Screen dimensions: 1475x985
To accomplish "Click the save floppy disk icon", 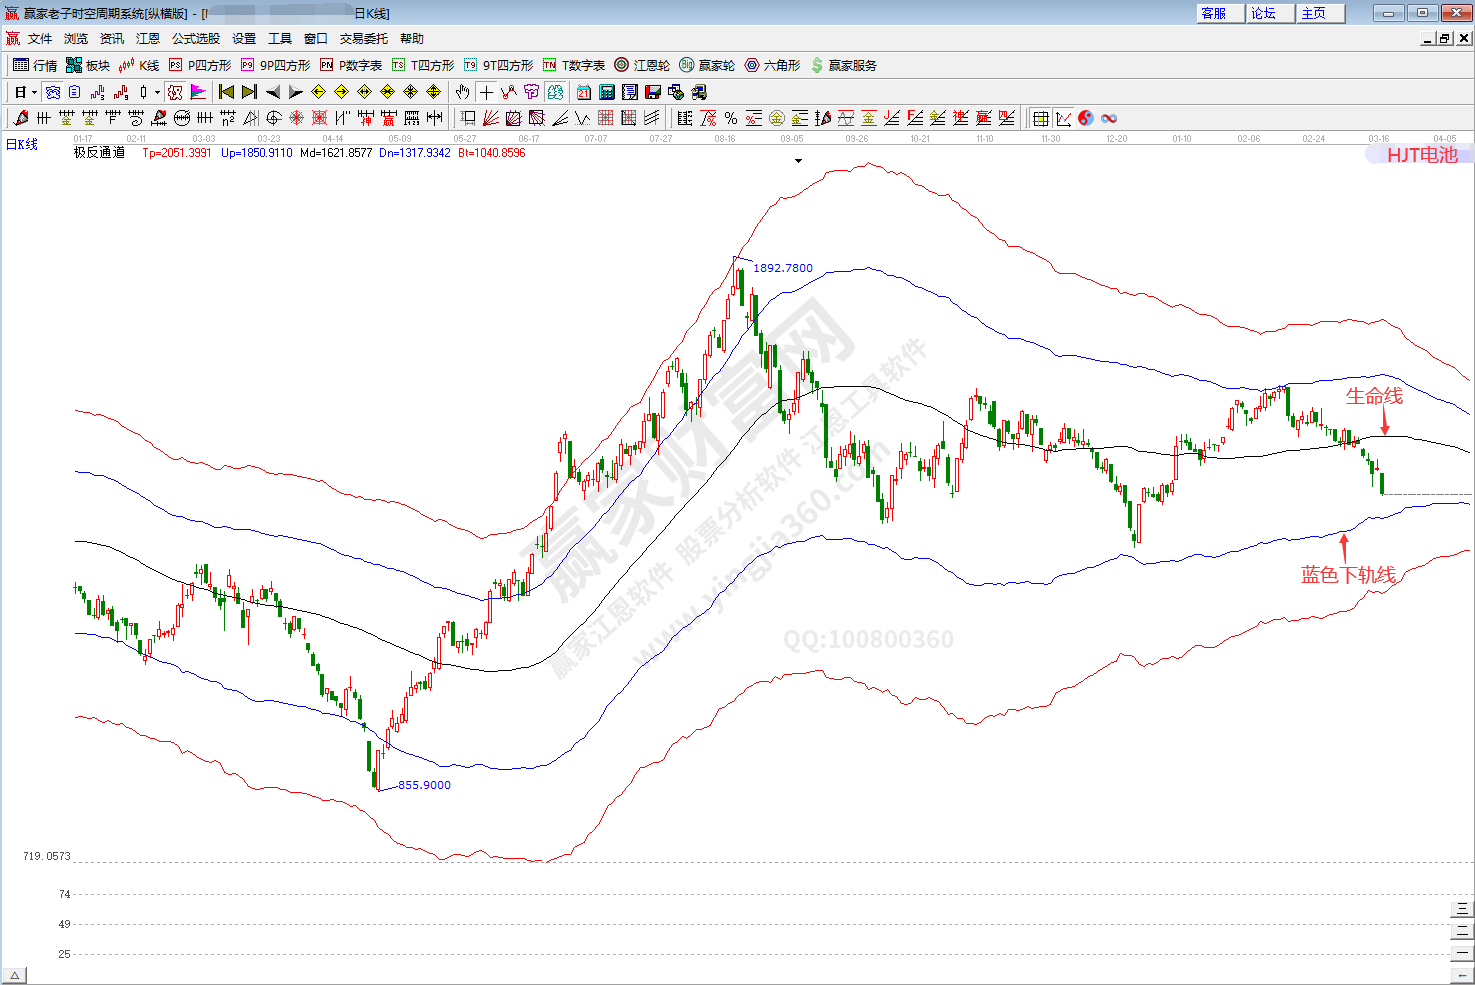I will coord(653,92).
